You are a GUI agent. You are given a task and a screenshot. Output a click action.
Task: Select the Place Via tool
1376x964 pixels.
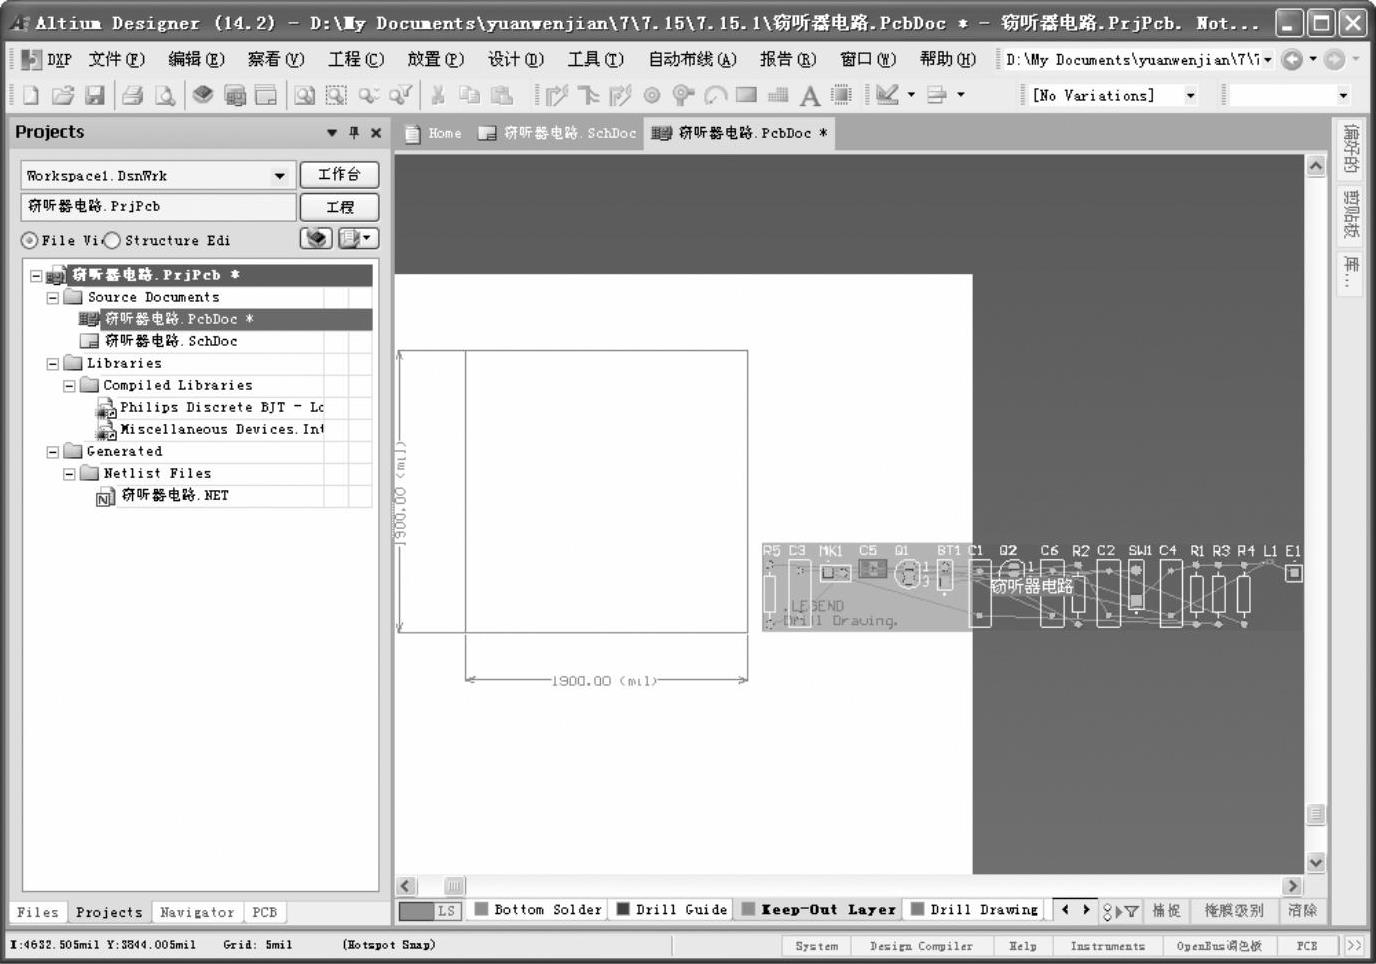683,95
